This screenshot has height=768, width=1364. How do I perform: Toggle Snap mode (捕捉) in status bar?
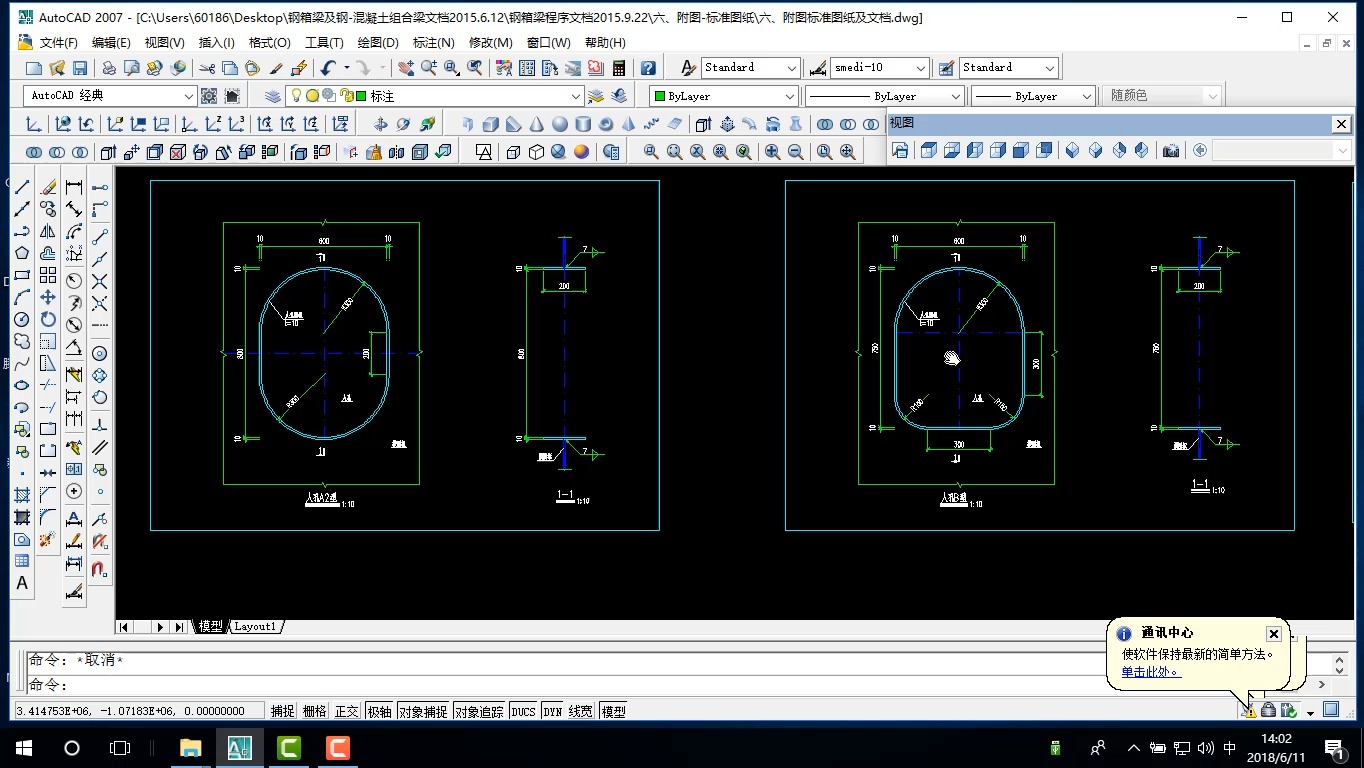click(x=283, y=711)
